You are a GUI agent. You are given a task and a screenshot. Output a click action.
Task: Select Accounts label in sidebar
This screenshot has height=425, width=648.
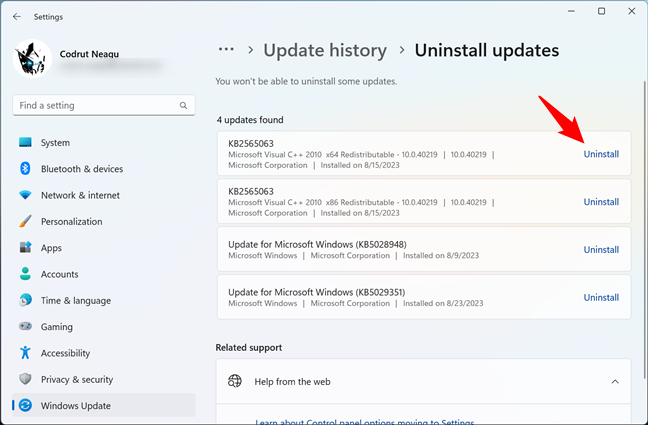point(60,274)
